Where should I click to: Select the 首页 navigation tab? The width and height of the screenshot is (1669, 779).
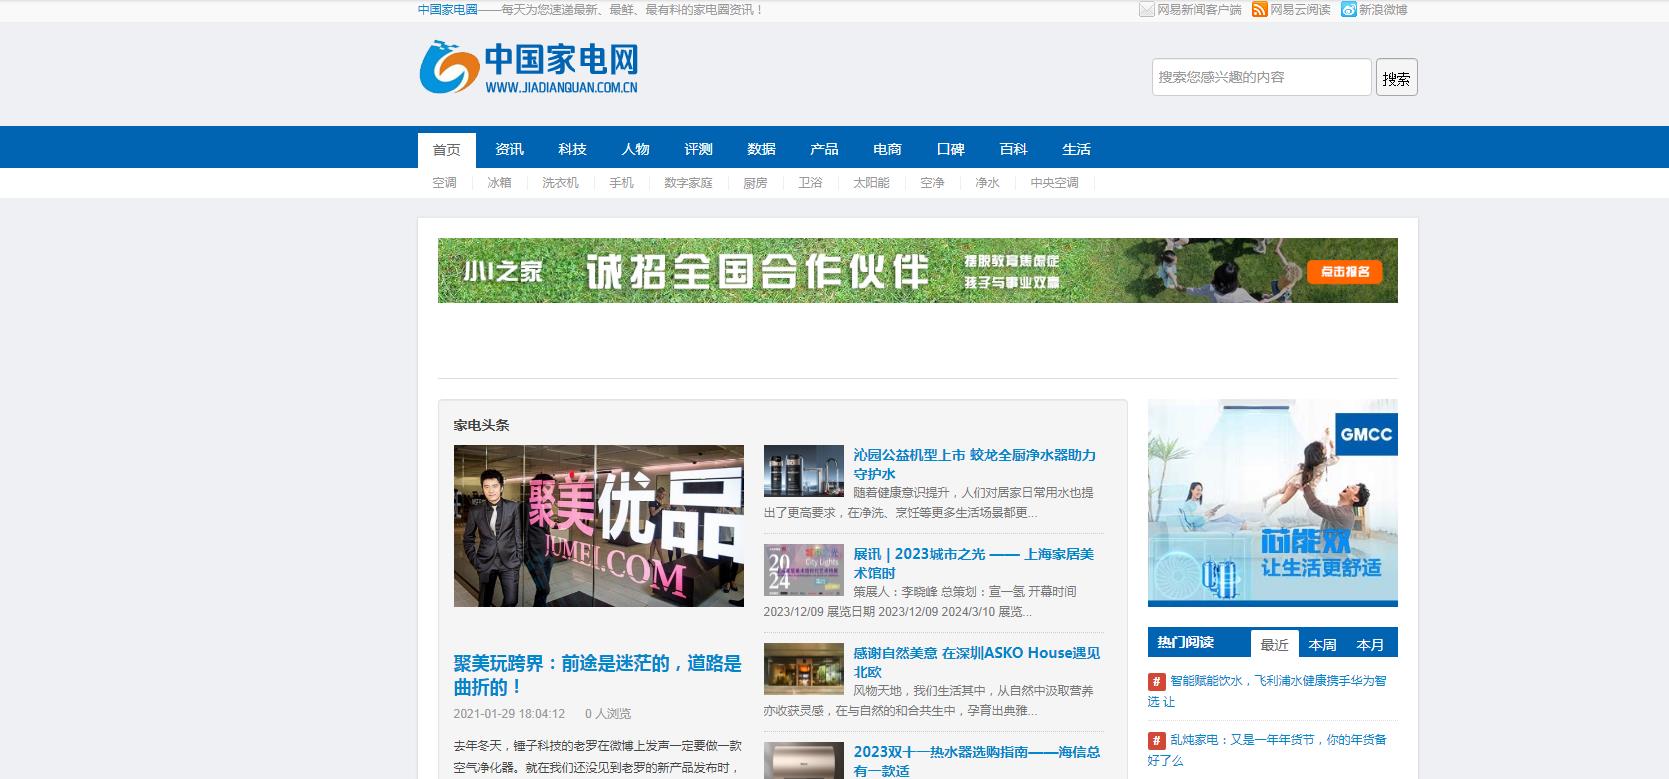447,150
